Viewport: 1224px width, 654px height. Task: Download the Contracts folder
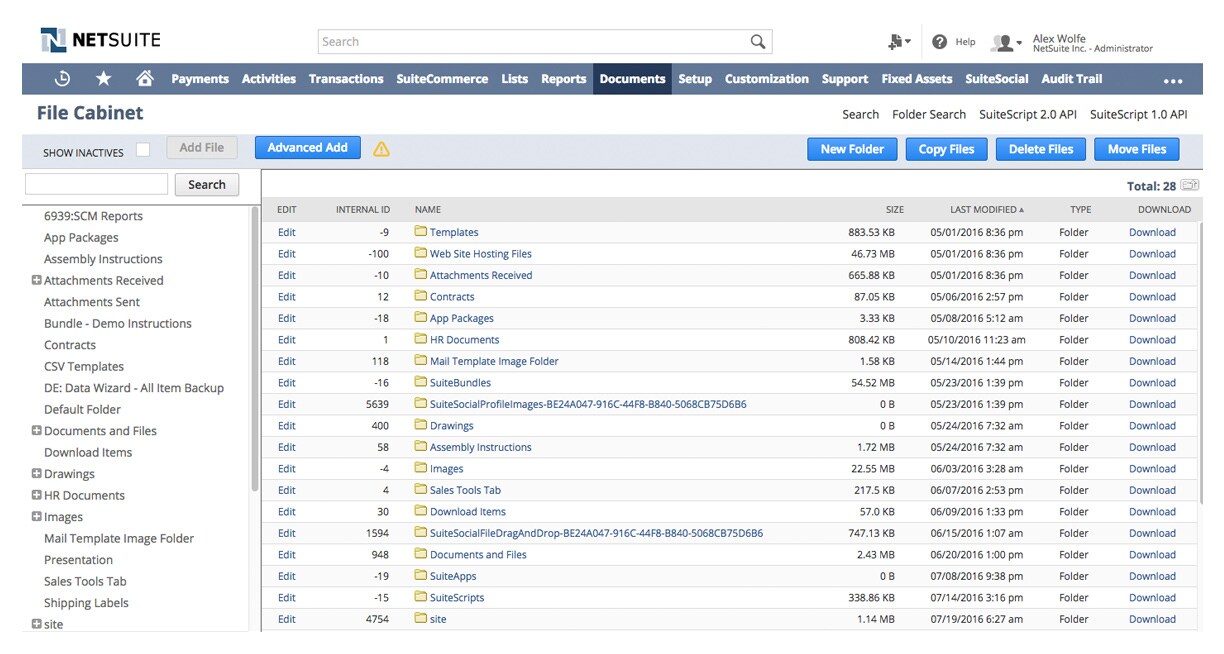click(x=1152, y=297)
